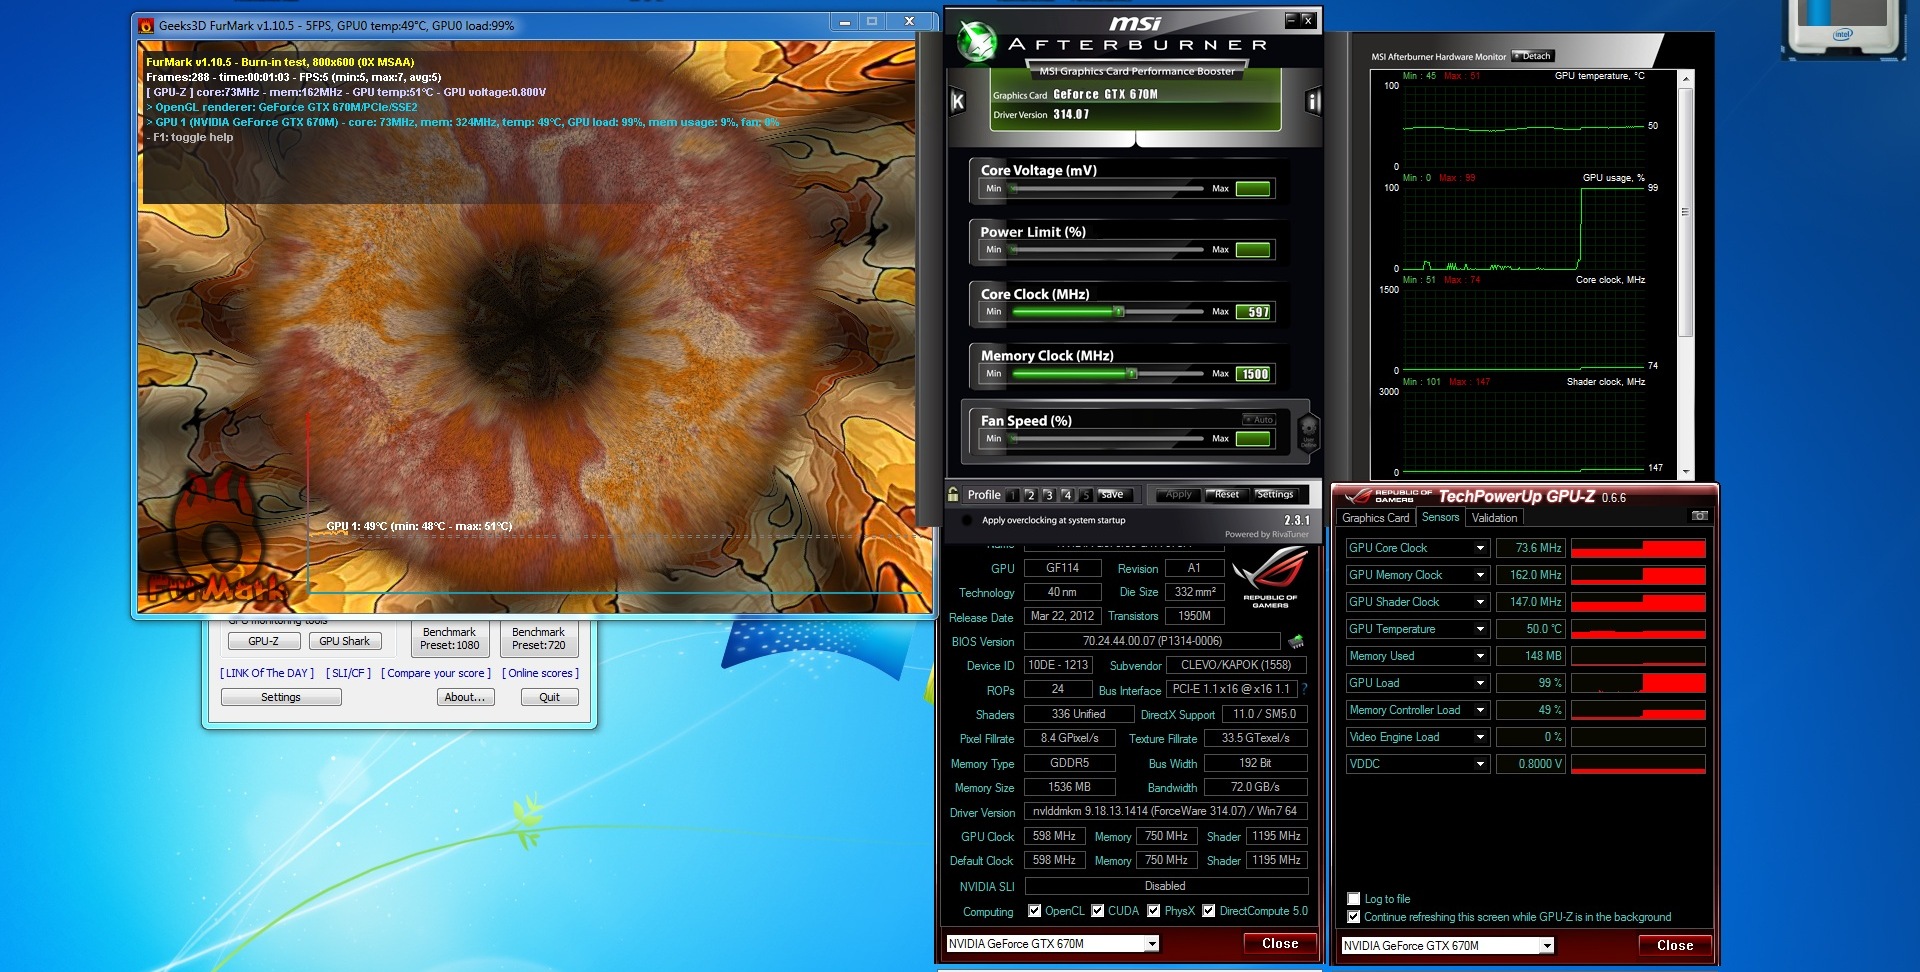Screen dimensions: 1920x972
Task: Click FurMark About button
Action: (465, 697)
